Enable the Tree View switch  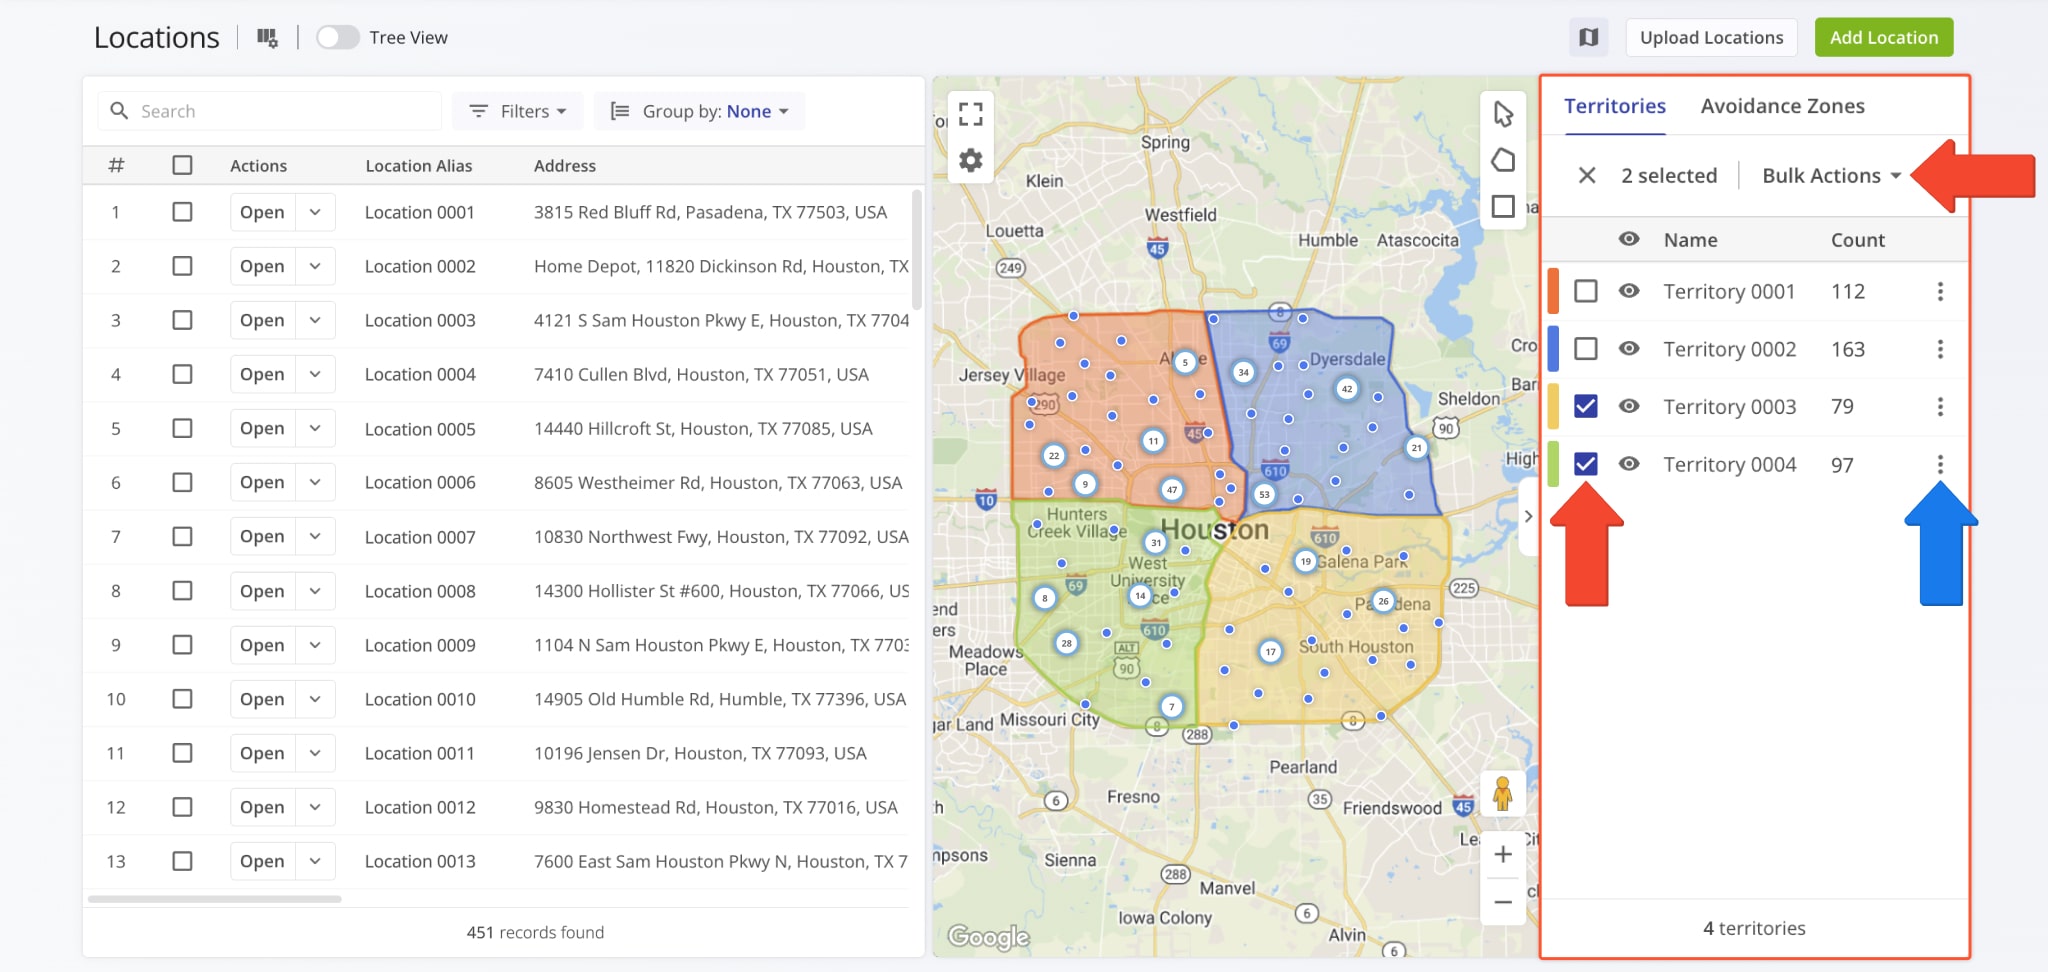[x=338, y=38]
